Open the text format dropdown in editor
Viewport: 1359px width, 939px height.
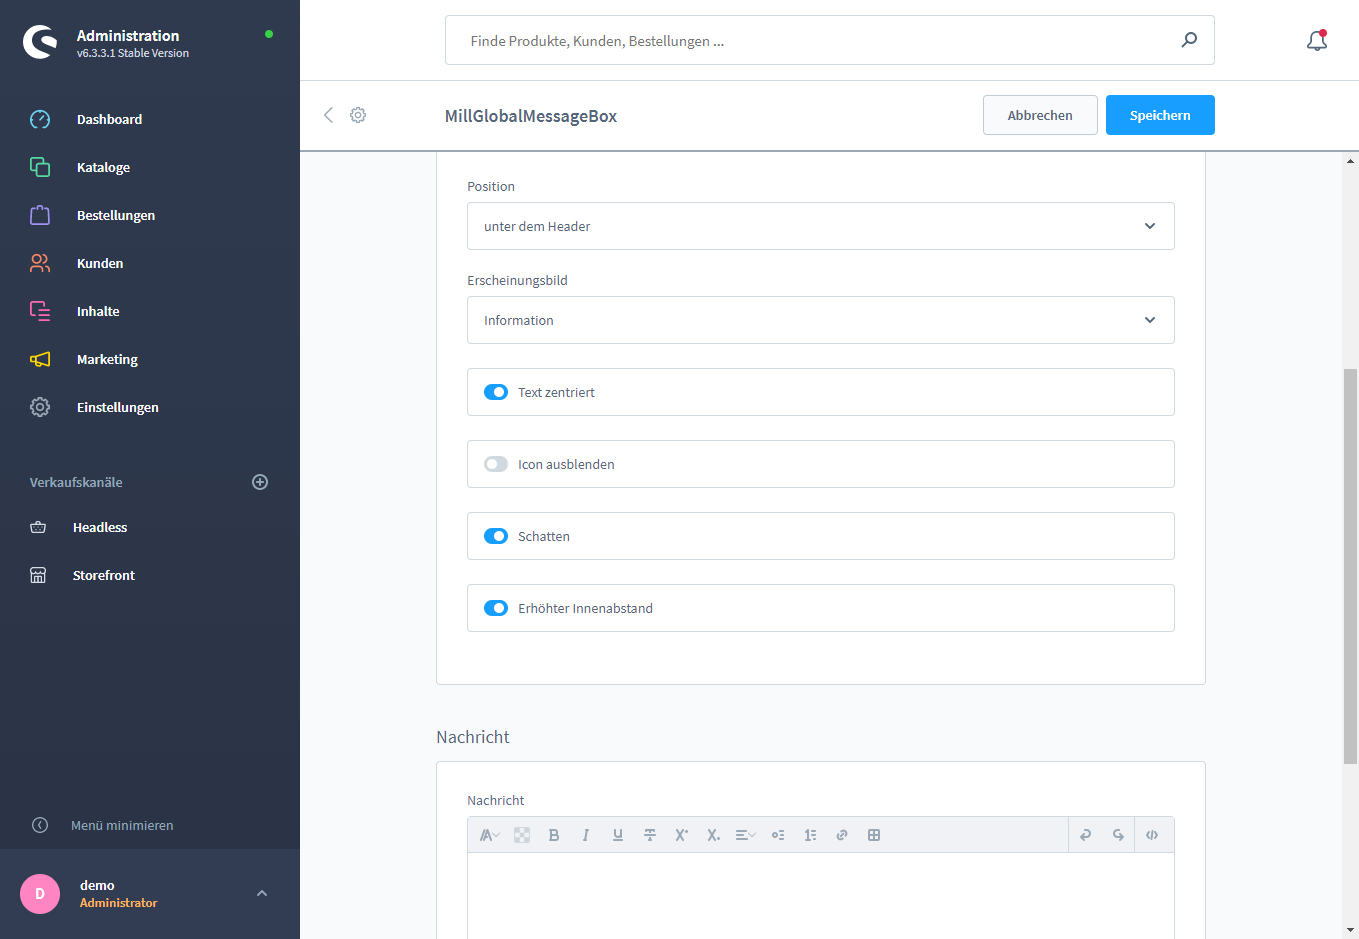coord(490,835)
